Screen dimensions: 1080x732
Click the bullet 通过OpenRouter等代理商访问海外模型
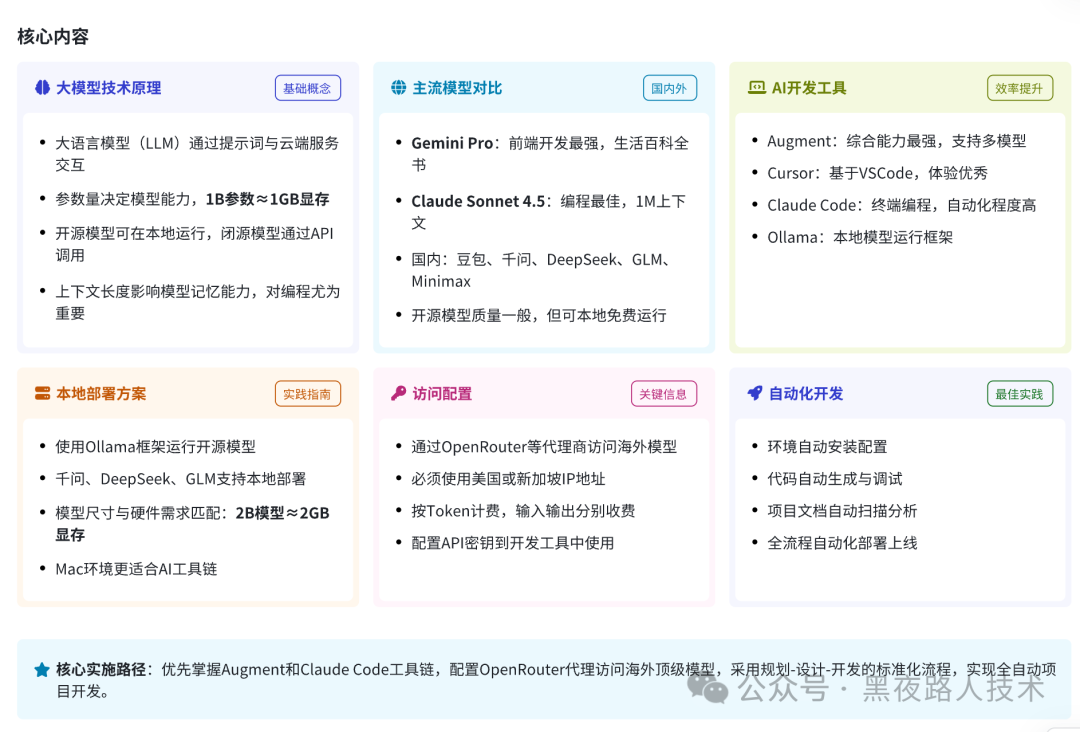pos(543,447)
